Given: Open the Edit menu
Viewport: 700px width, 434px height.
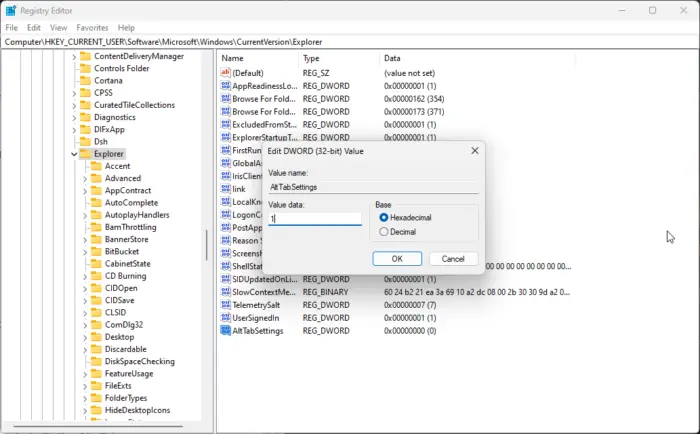Looking at the screenshot, I should [x=33, y=28].
